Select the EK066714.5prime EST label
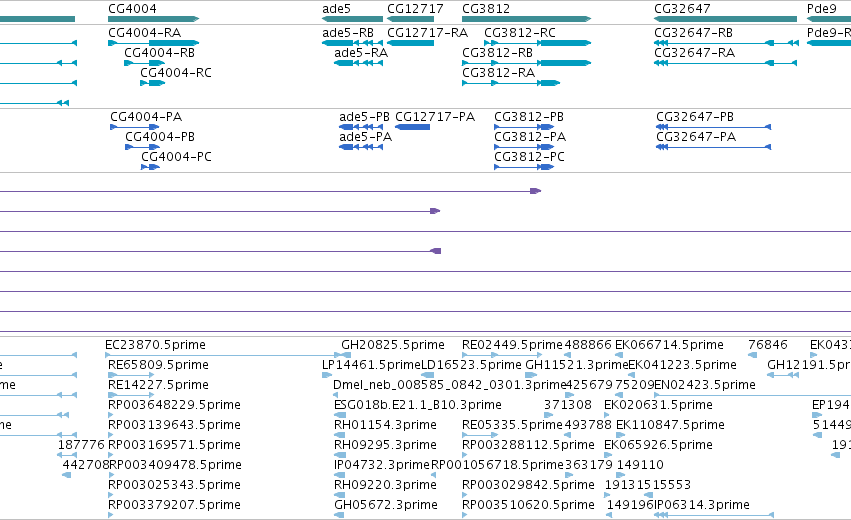This screenshot has width=851, height=520. [669, 345]
